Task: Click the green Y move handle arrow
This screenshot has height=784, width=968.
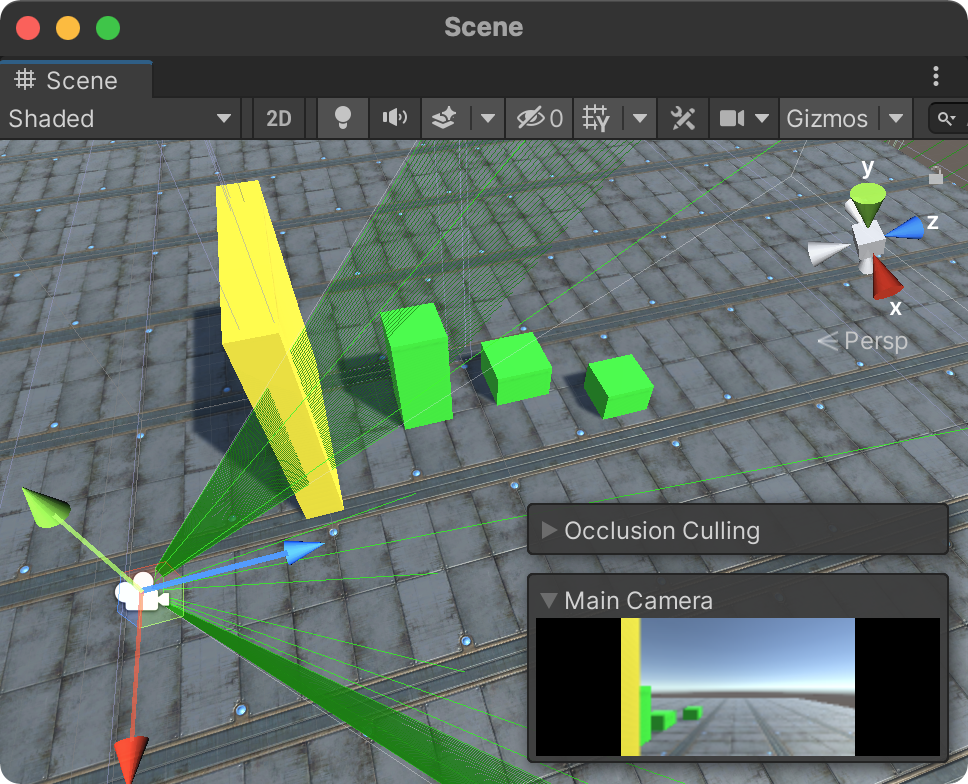Action: pyautogui.click(x=46, y=509)
